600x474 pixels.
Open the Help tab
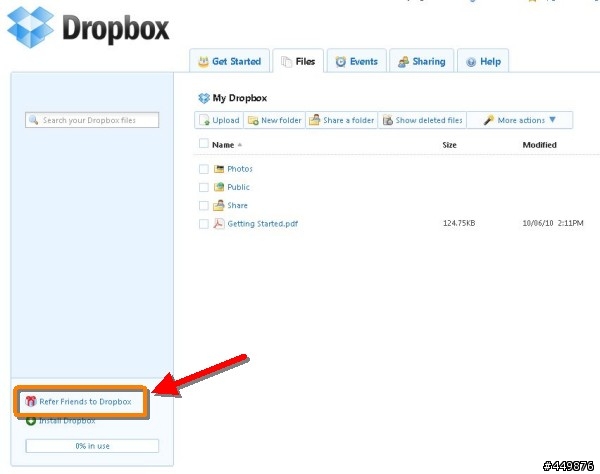483,61
